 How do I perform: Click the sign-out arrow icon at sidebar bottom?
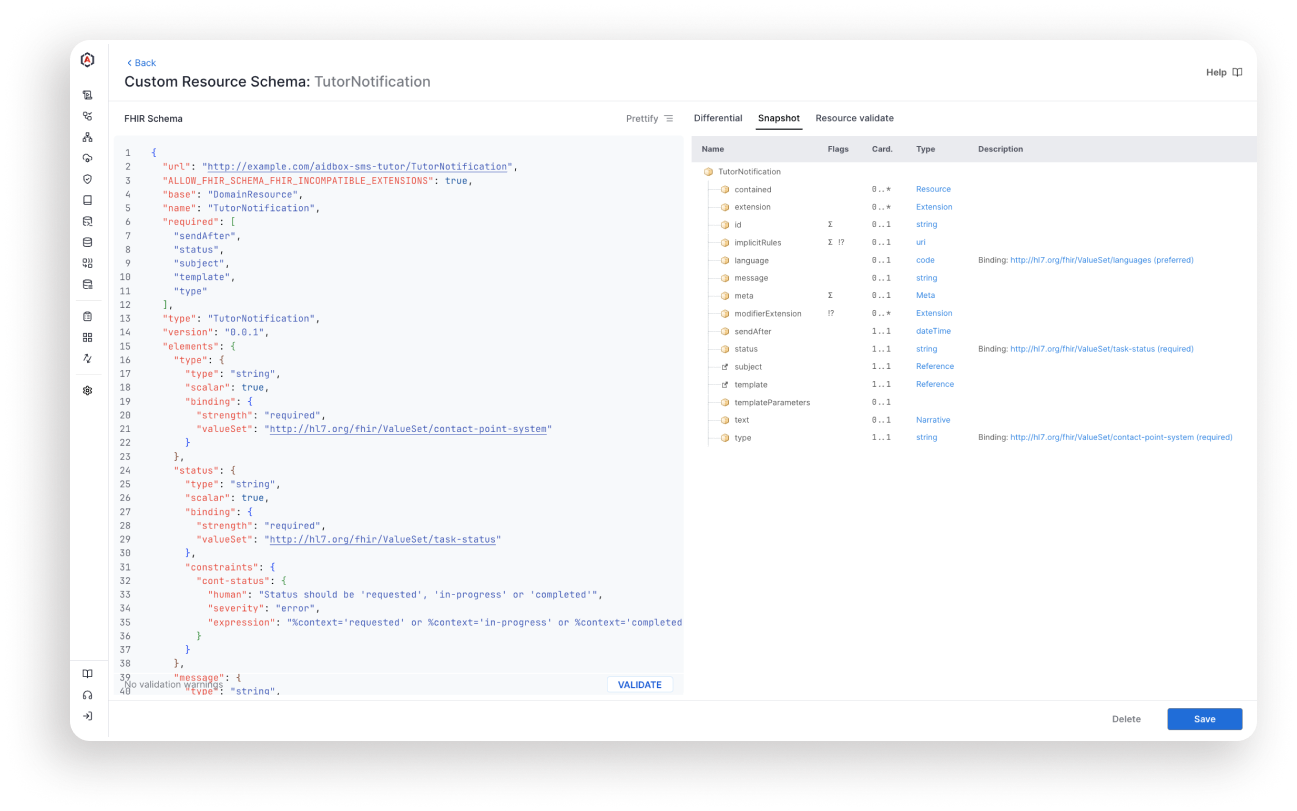[x=88, y=716]
